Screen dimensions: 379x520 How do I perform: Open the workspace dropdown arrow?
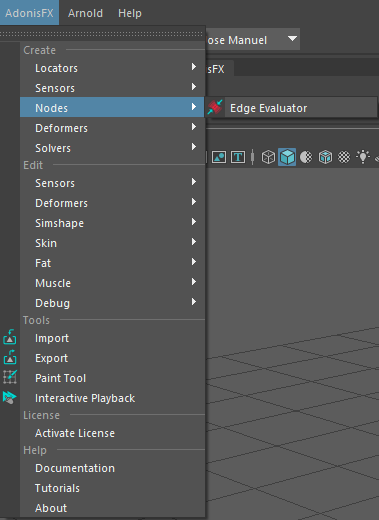click(x=292, y=39)
